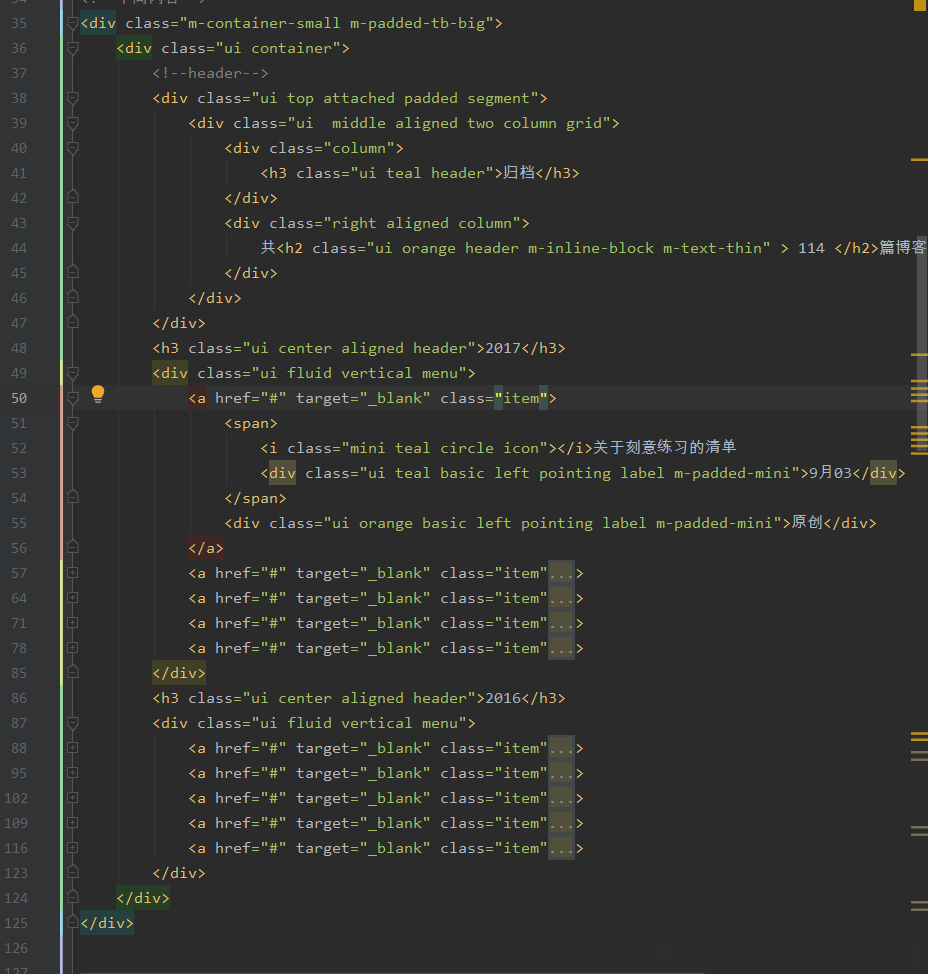Click the text "m-container-small" on line 35
The image size is (928, 974).
click(x=264, y=24)
